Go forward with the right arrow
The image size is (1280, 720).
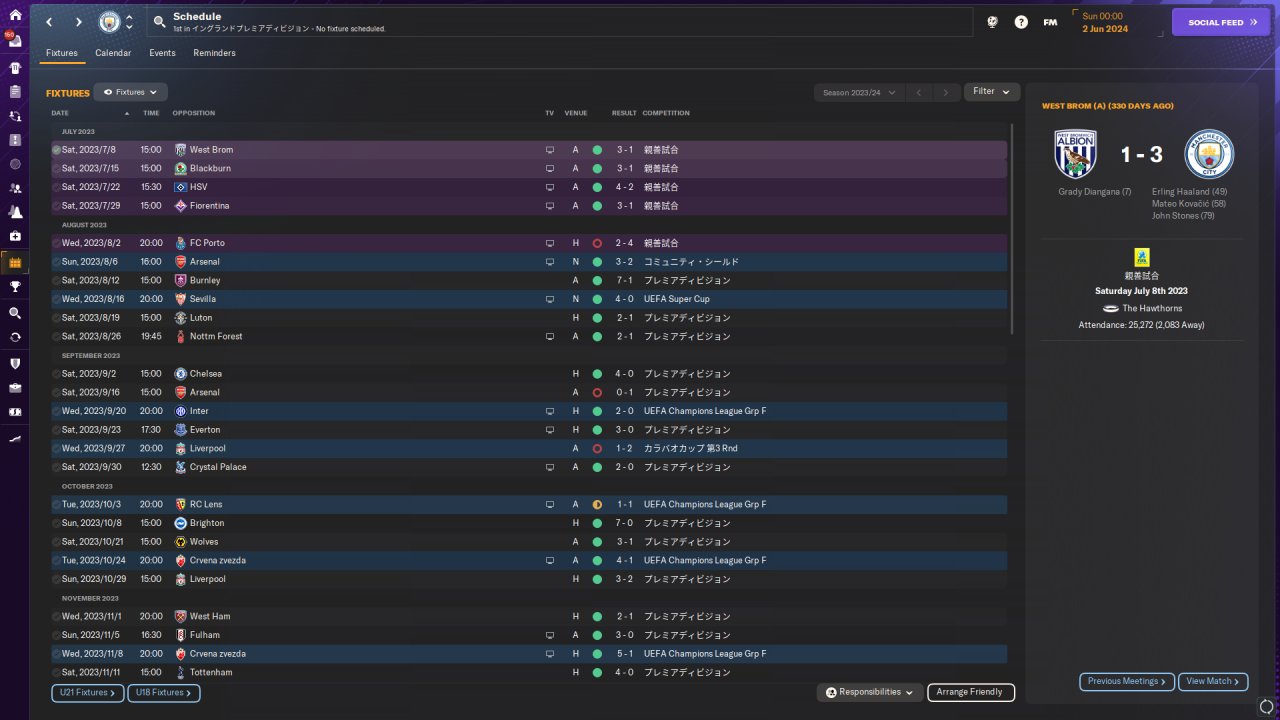pyautogui.click(x=79, y=22)
